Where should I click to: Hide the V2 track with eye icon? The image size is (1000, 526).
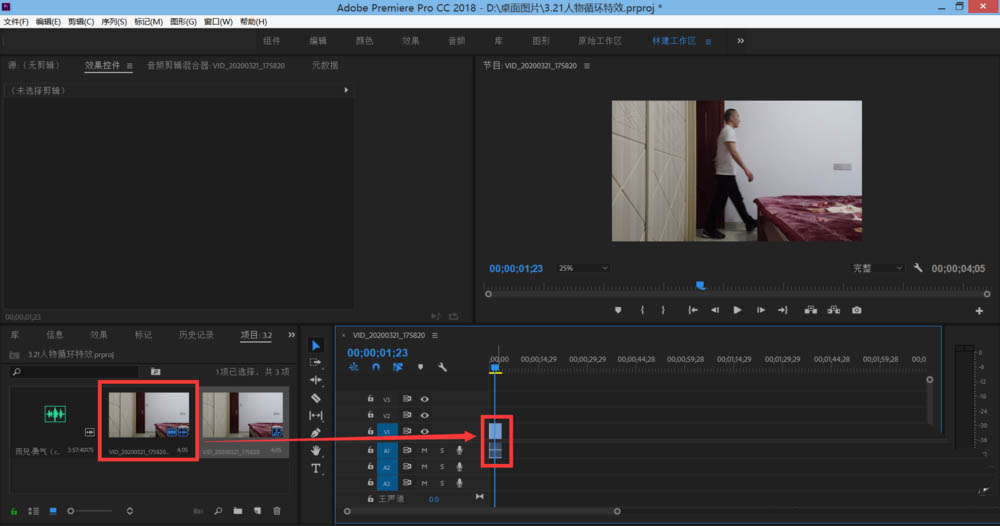click(424, 415)
